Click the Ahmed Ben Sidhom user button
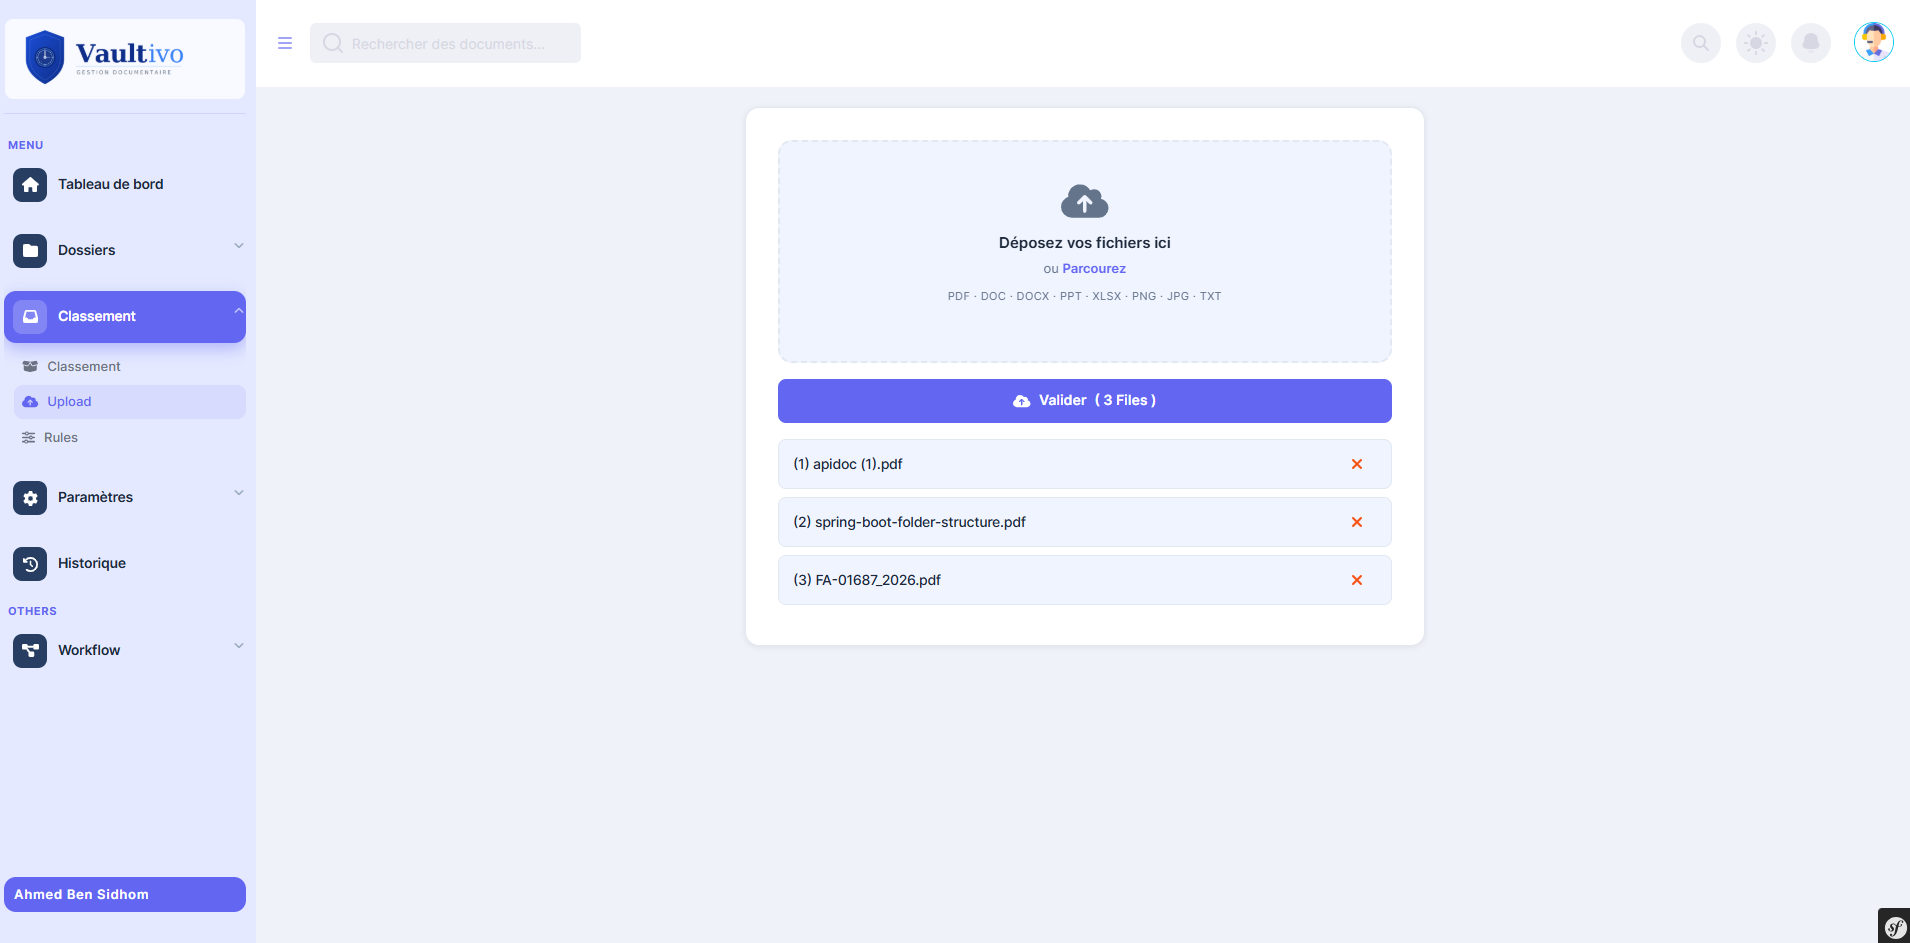Image resolution: width=1910 pixels, height=943 pixels. (125, 895)
